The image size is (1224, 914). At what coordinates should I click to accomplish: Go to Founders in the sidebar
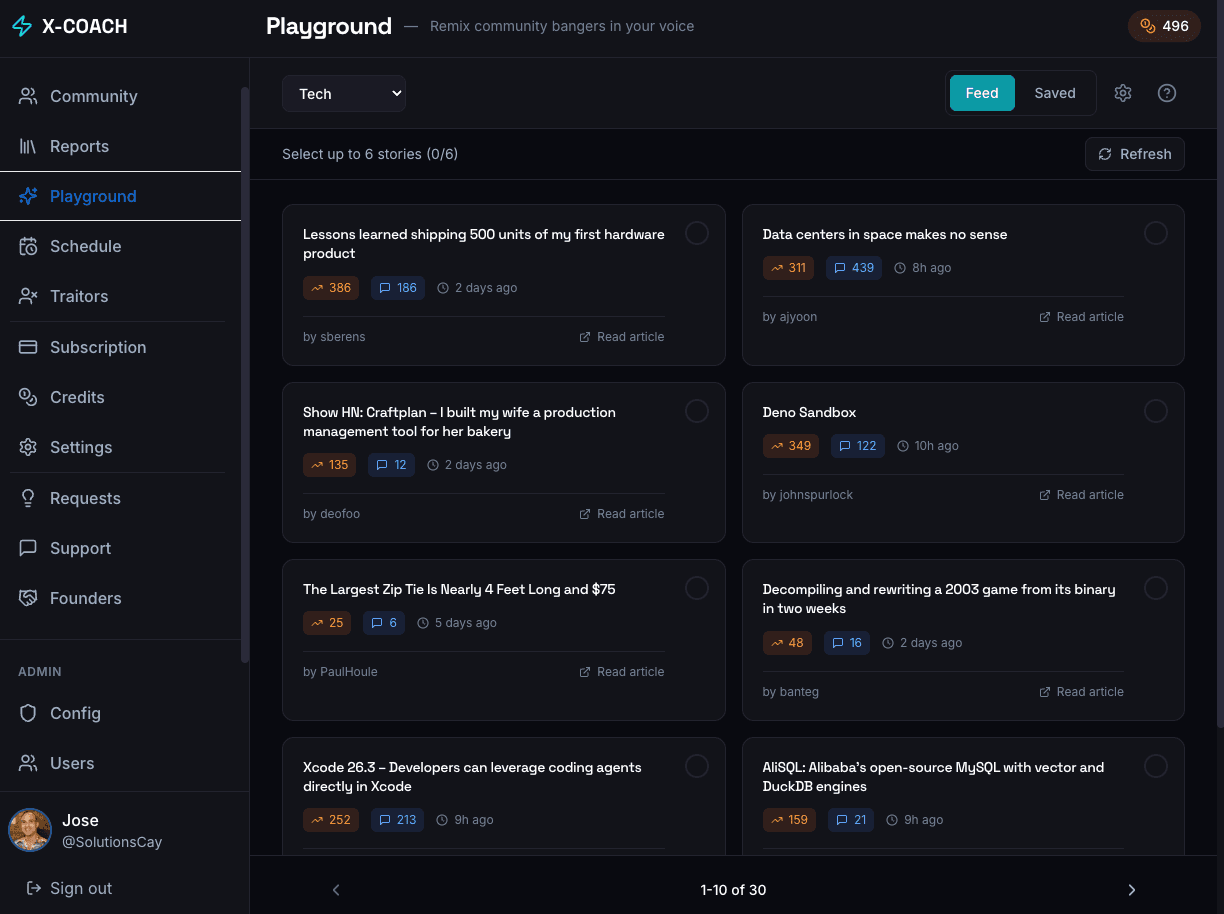pos(85,598)
